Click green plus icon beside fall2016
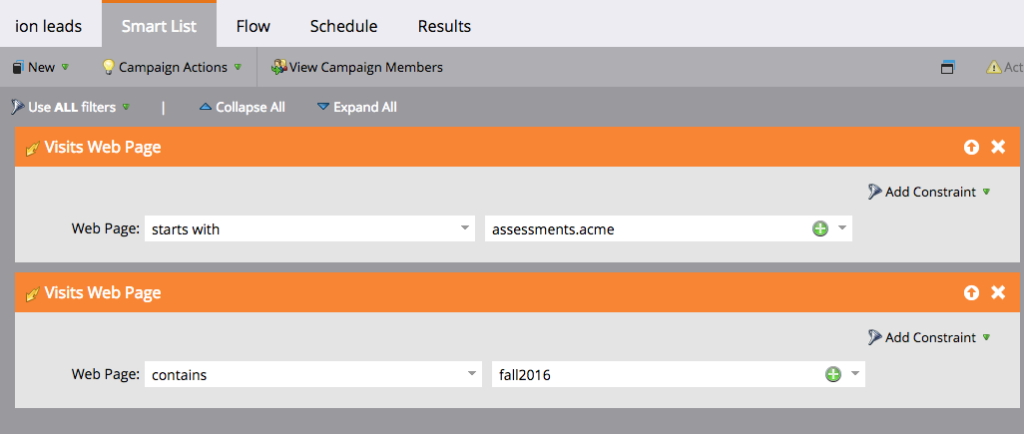This screenshot has width=1024, height=434. click(x=832, y=375)
